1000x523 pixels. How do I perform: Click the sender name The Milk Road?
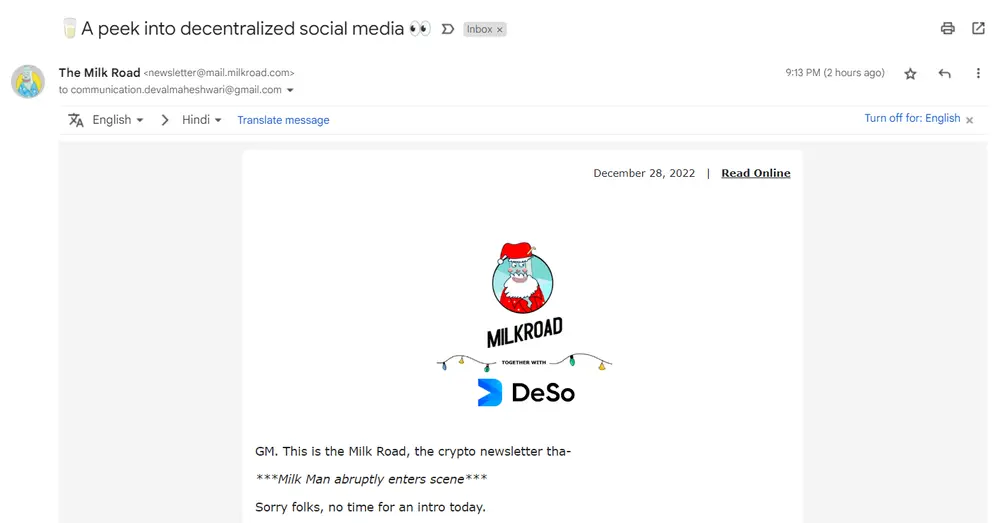point(99,72)
